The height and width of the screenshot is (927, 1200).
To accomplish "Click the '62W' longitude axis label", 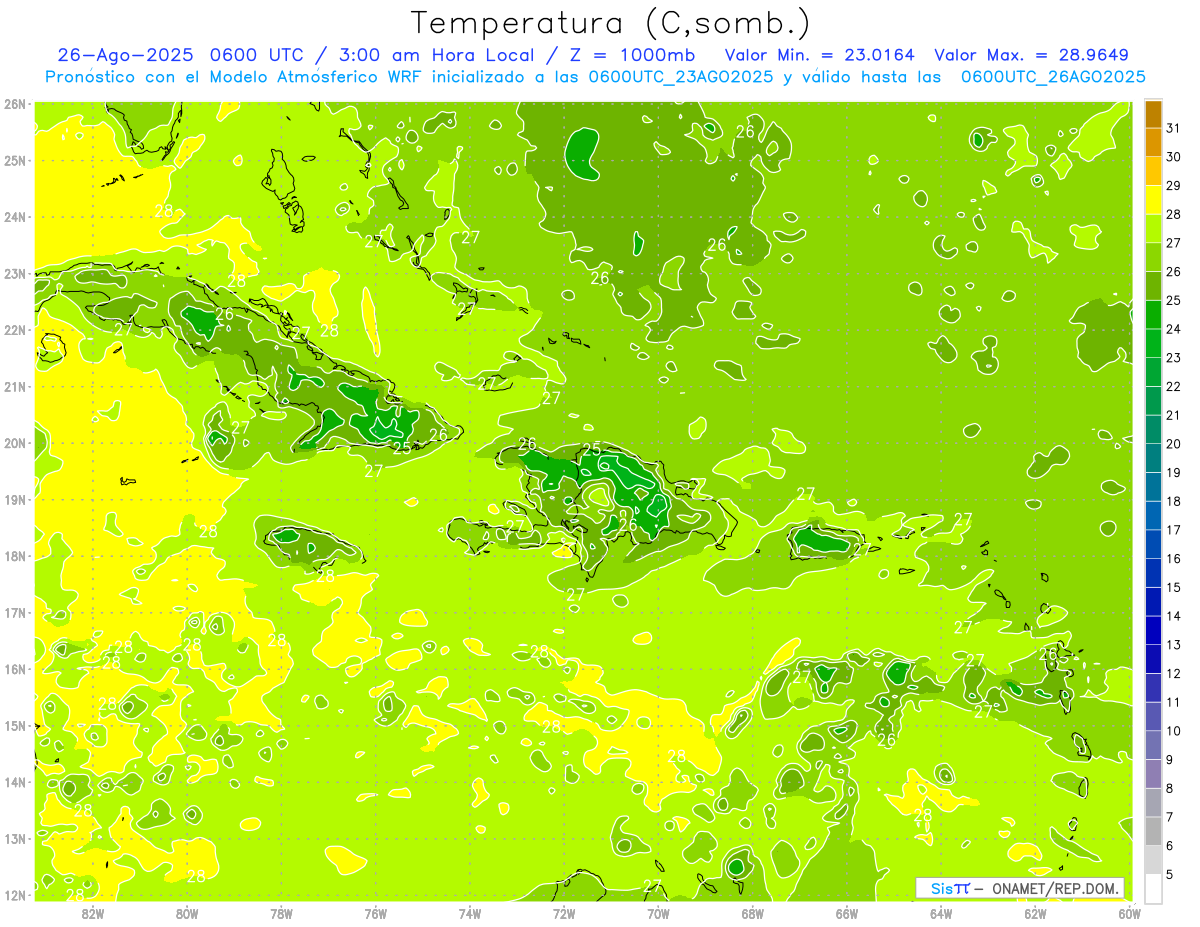I will (1035, 912).
